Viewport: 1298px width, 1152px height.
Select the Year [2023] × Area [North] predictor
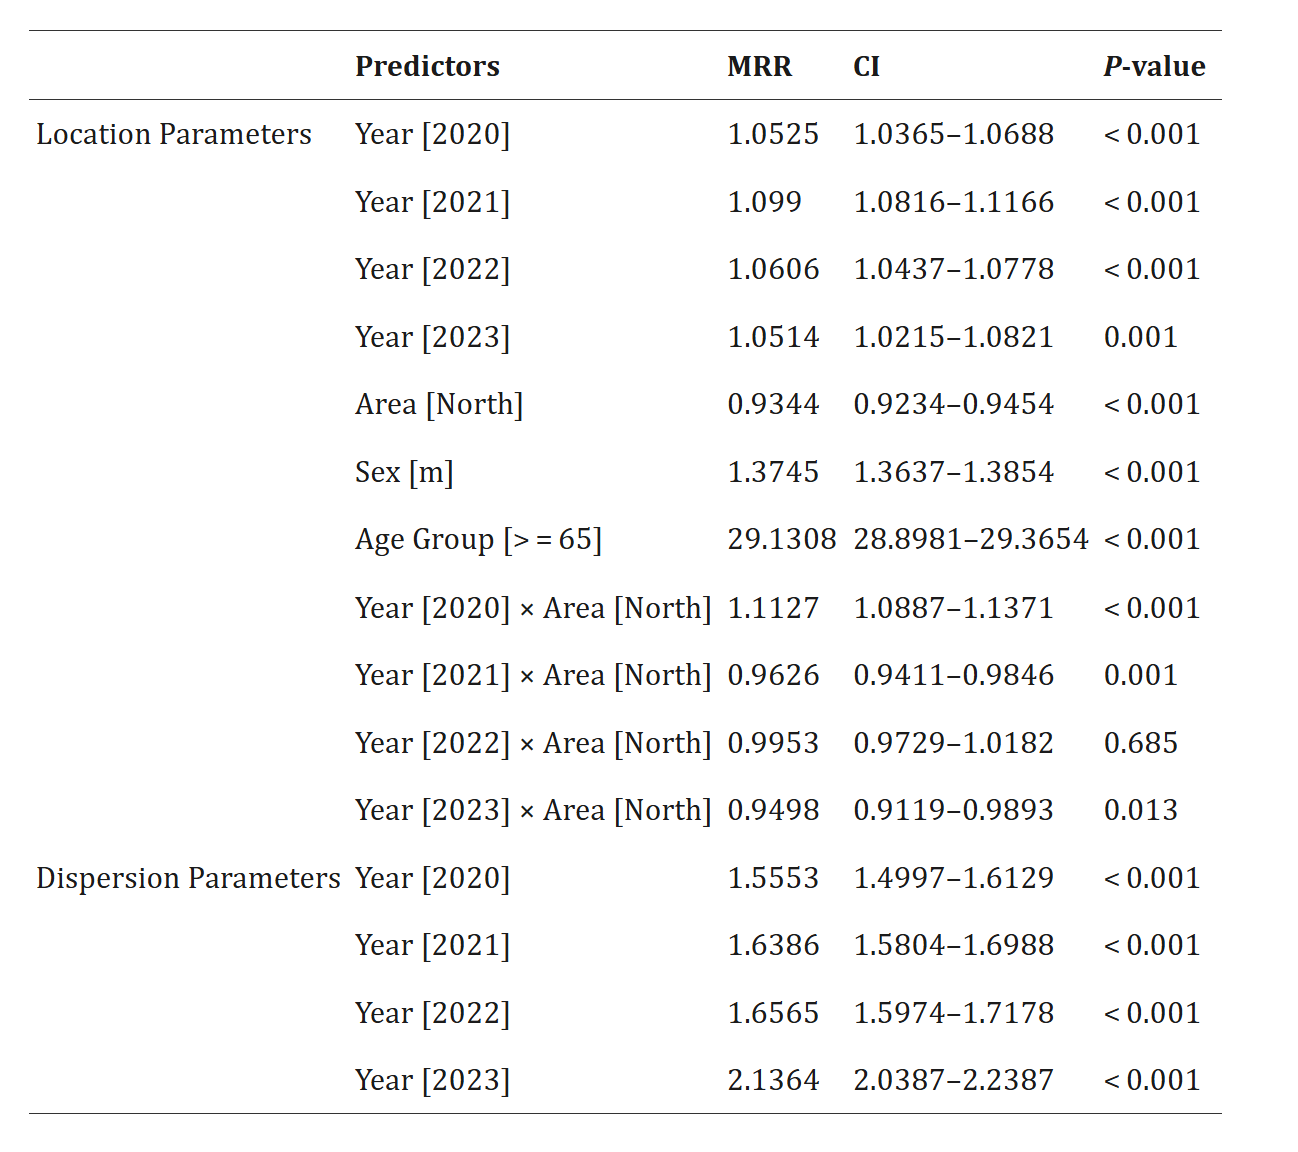pyautogui.click(x=533, y=810)
